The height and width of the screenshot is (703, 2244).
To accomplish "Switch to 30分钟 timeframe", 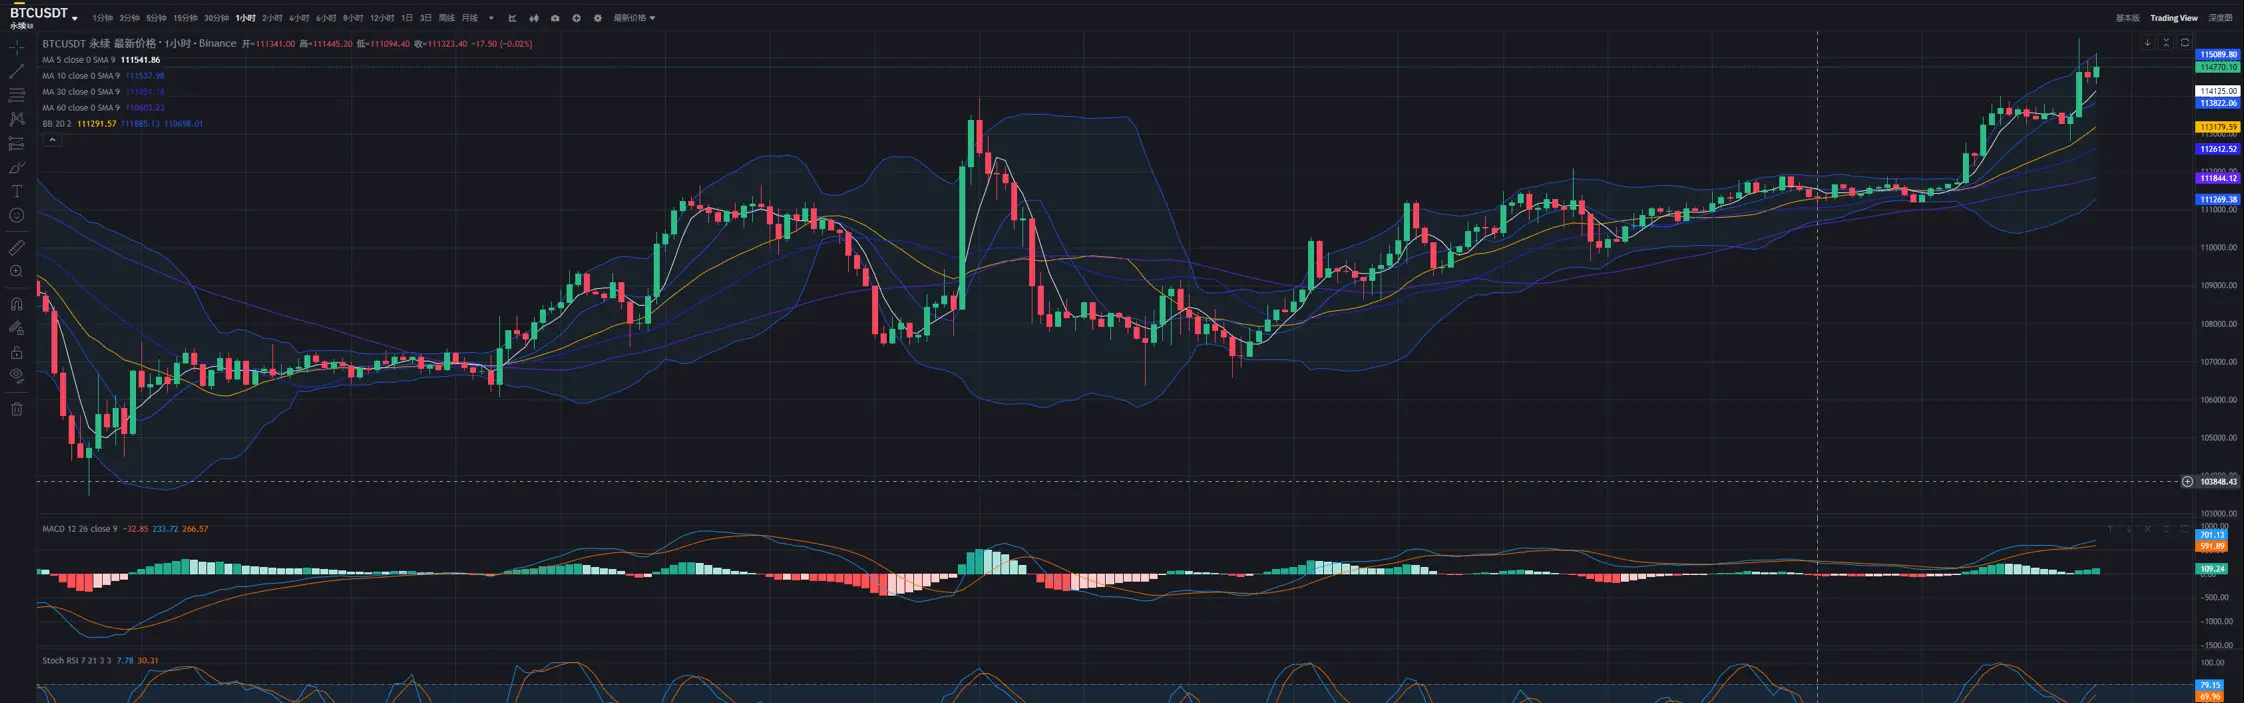I will [x=217, y=18].
